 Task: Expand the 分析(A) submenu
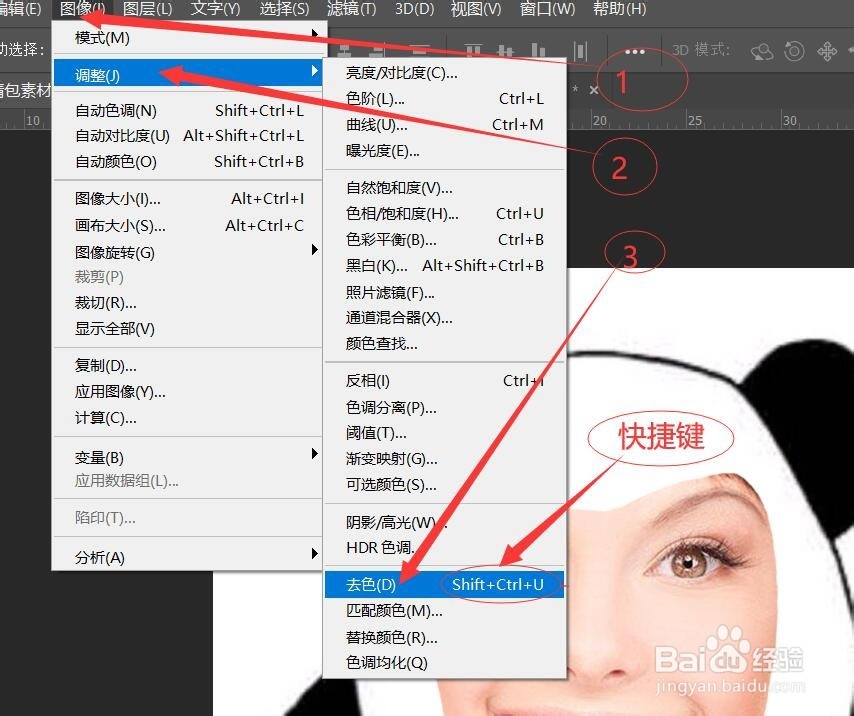pyautogui.click(x=188, y=557)
